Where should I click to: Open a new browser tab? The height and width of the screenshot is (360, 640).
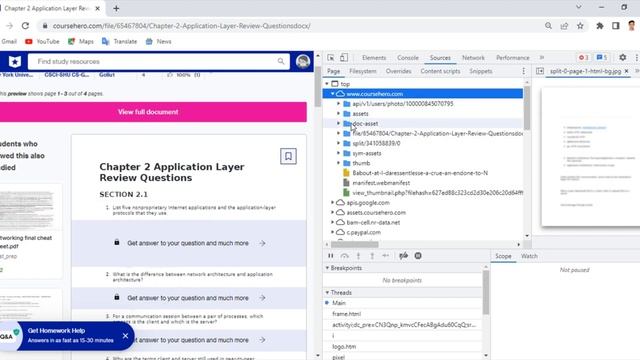[116, 8]
